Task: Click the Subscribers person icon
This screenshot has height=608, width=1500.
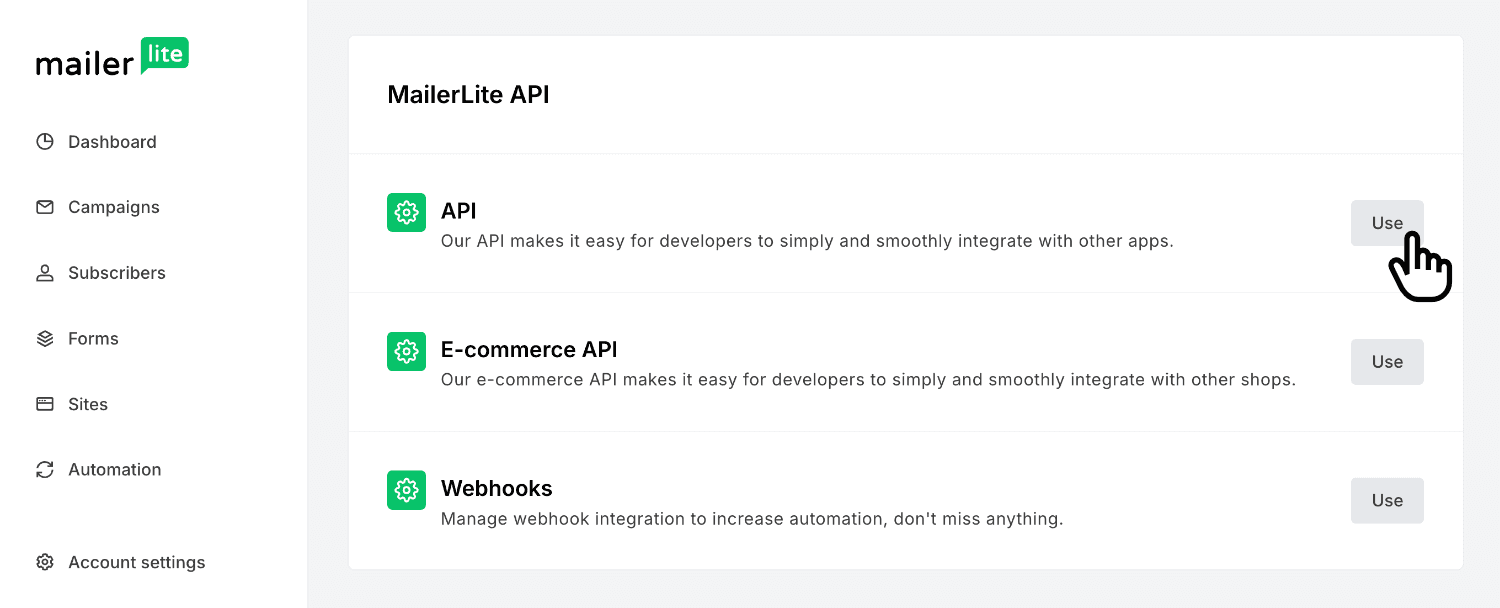Action: (x=45, y=273)
